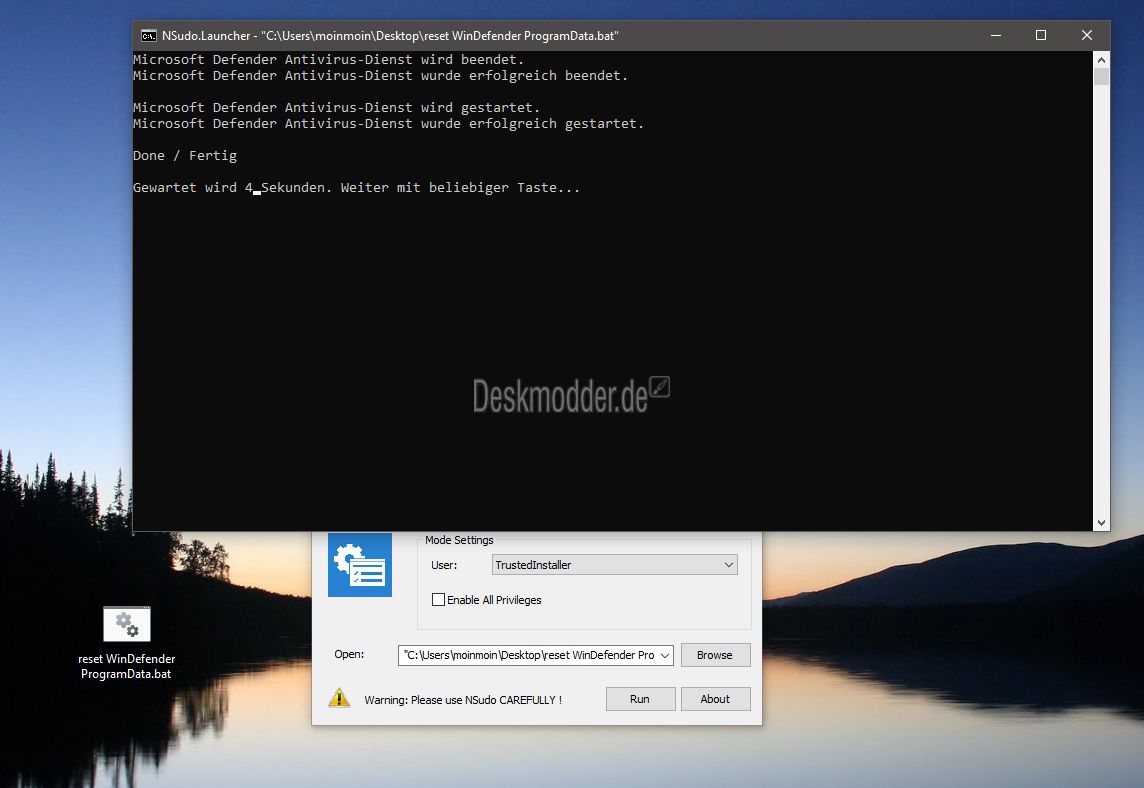Click 'Antivirus-Dienst wird gestartet.' console line
Image resolution: width=1144 pixels, height=788 pixels.
coord(336,107)
